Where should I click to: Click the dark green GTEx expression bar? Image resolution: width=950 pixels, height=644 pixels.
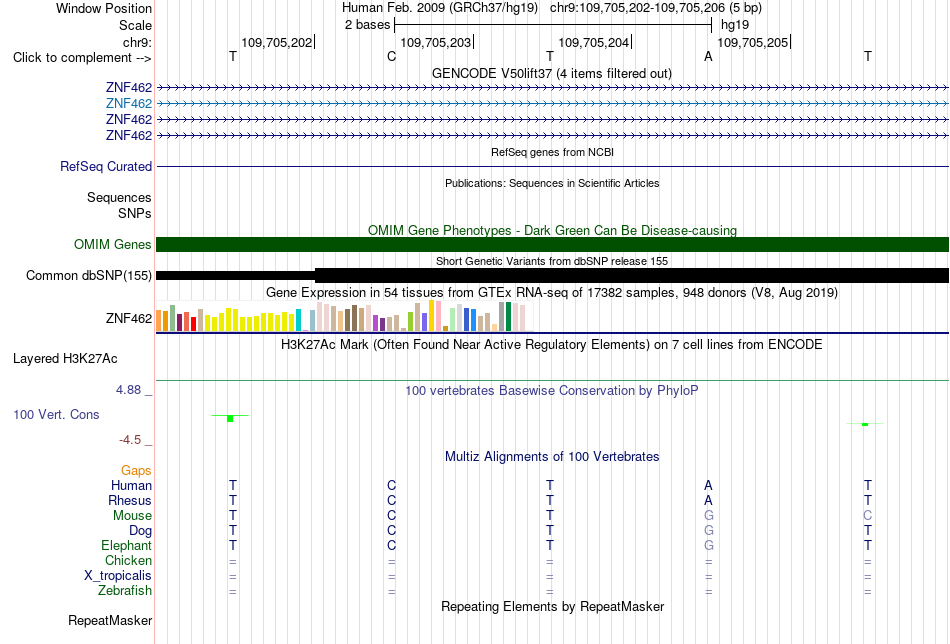[x=508, y=316]
